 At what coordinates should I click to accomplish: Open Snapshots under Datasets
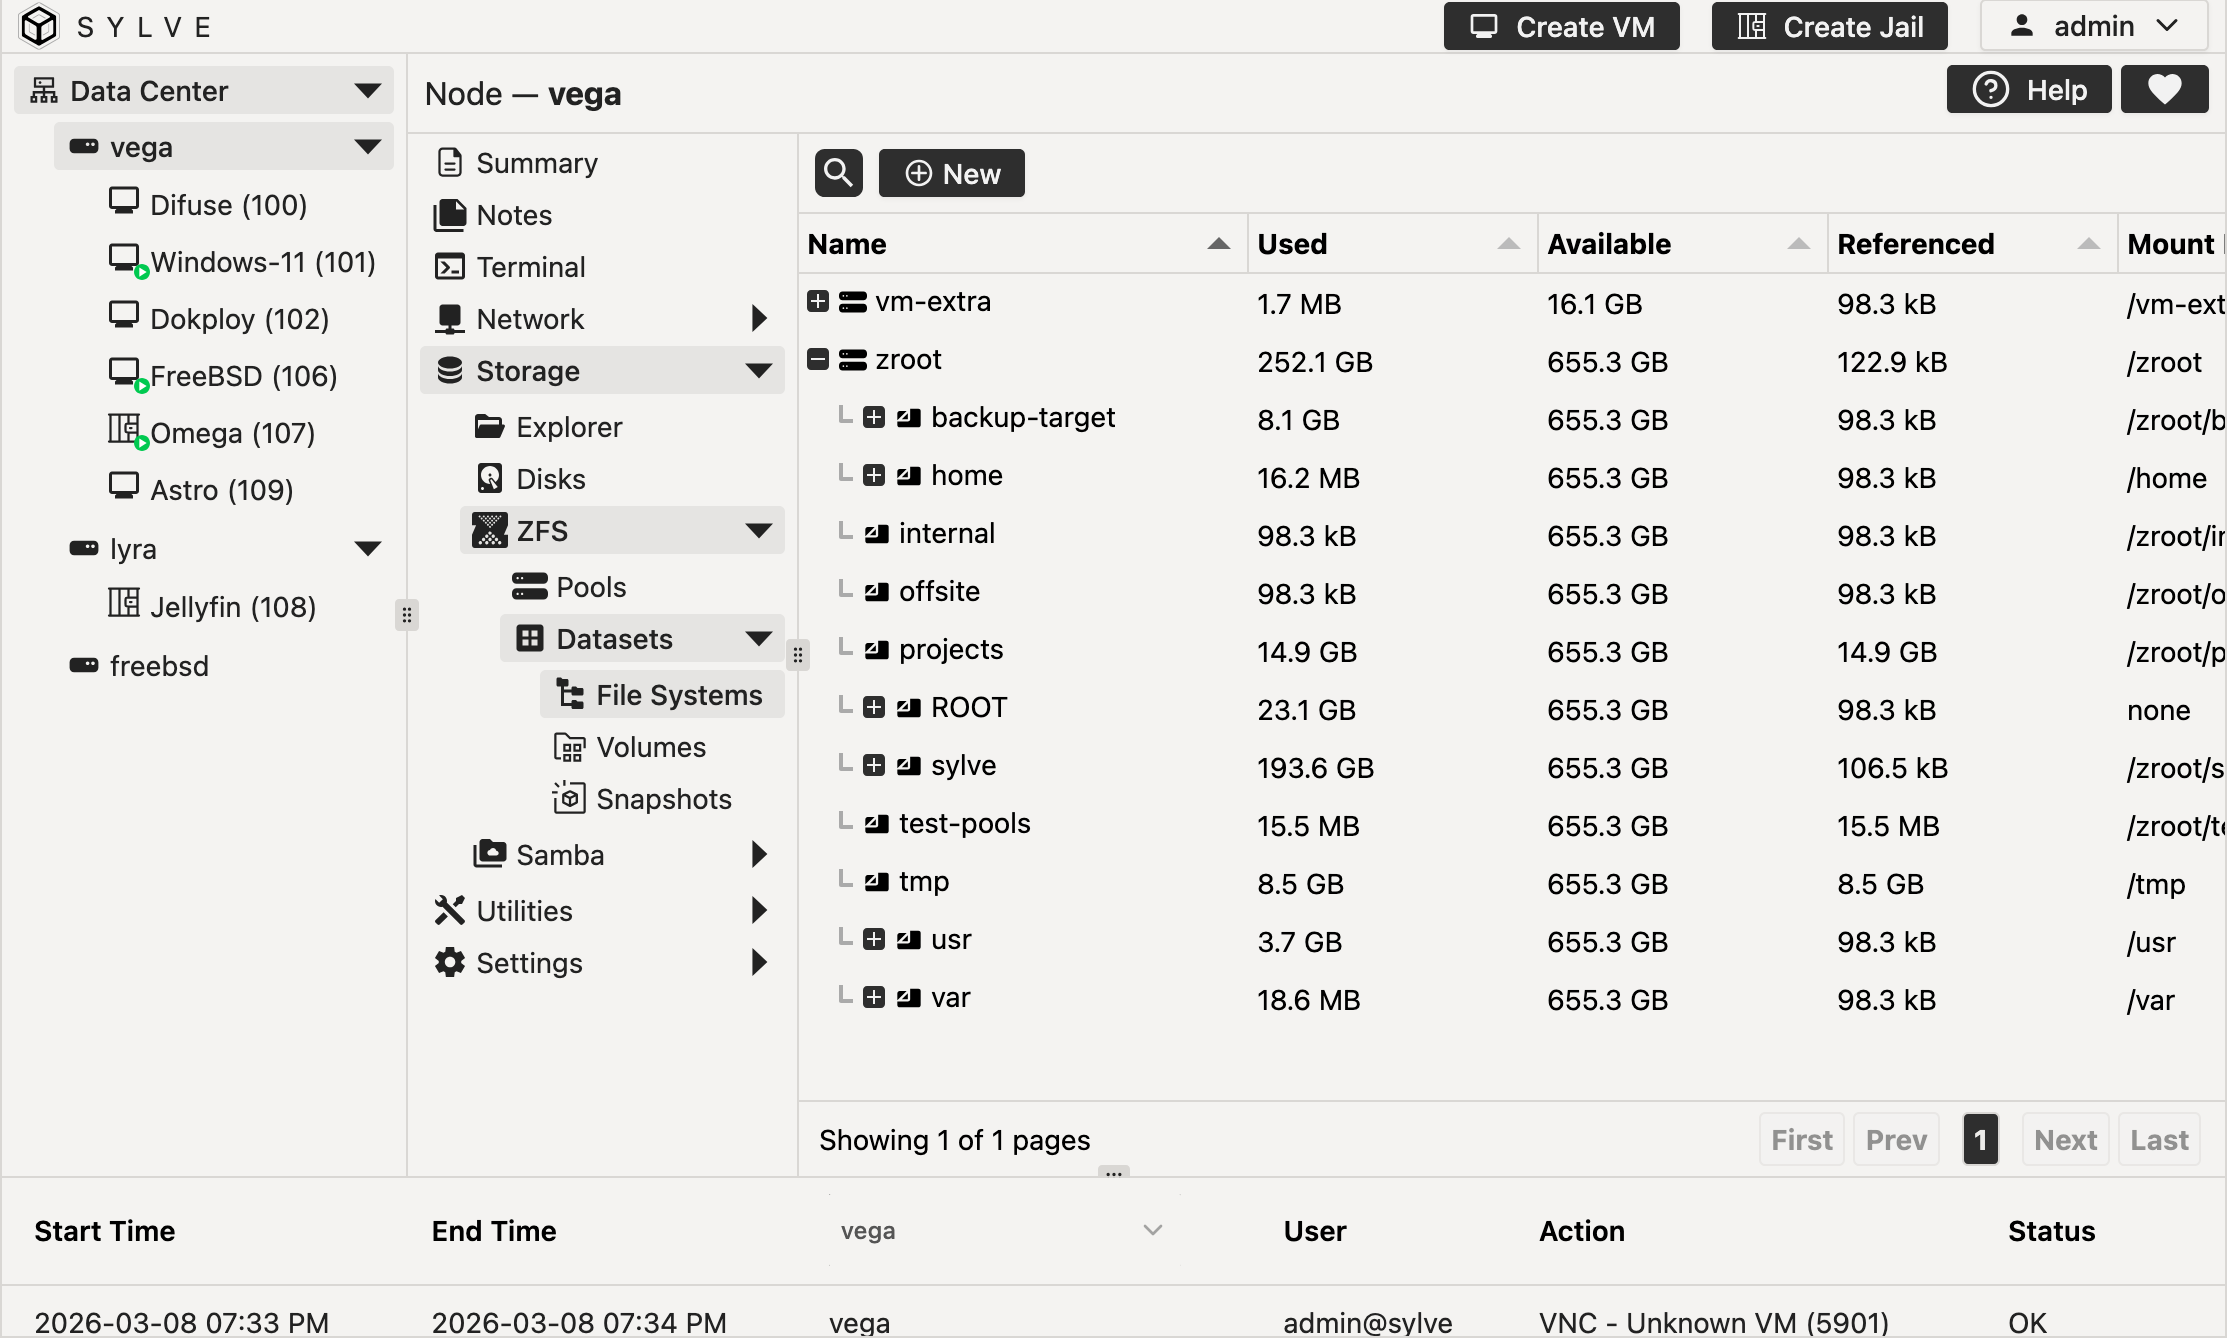point(664,798)
